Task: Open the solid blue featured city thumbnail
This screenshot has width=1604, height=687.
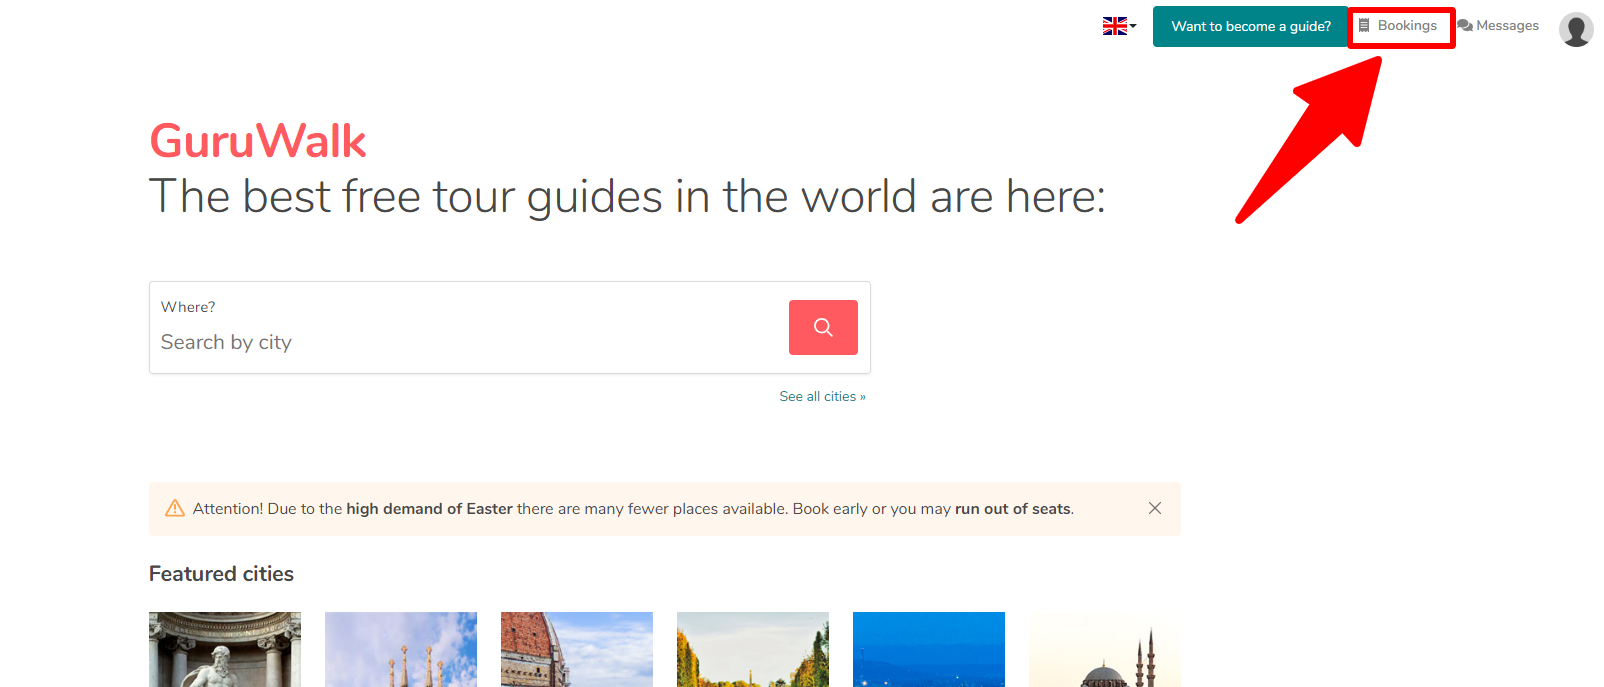Action: (x=929, y=650)
